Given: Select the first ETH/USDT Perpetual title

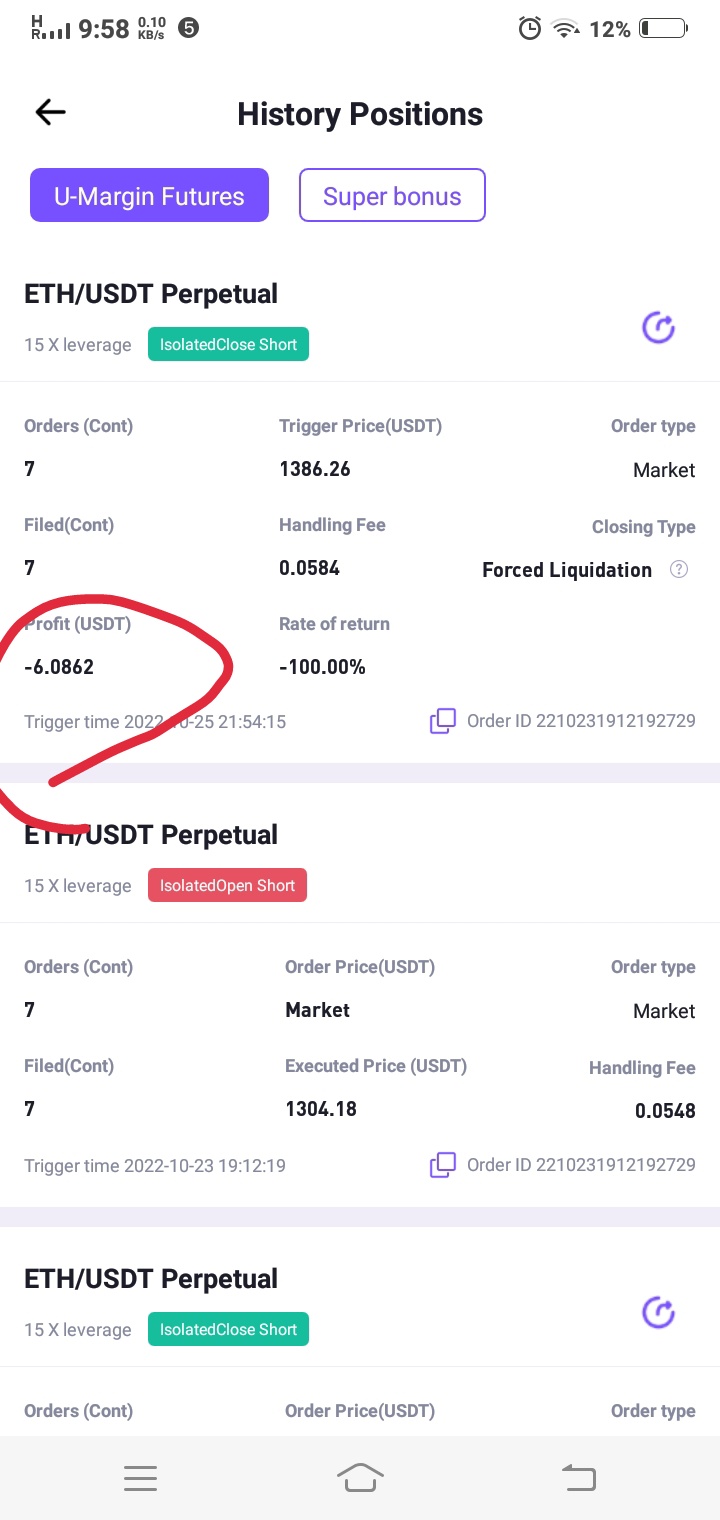Looking at the screenshot, I should (151, 294).
